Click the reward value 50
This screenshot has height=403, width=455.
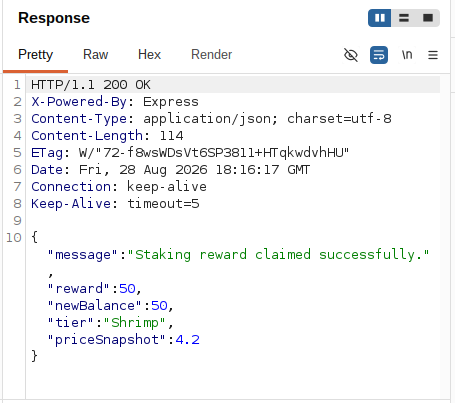(x=127, y=289)
